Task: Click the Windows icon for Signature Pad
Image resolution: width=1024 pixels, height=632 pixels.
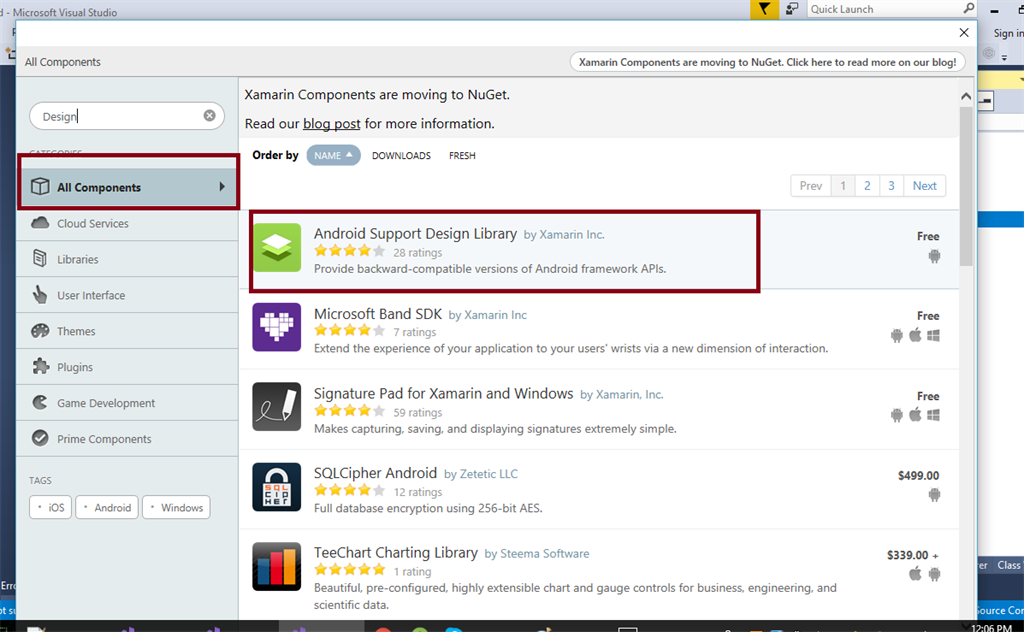Action: (933, 415)
